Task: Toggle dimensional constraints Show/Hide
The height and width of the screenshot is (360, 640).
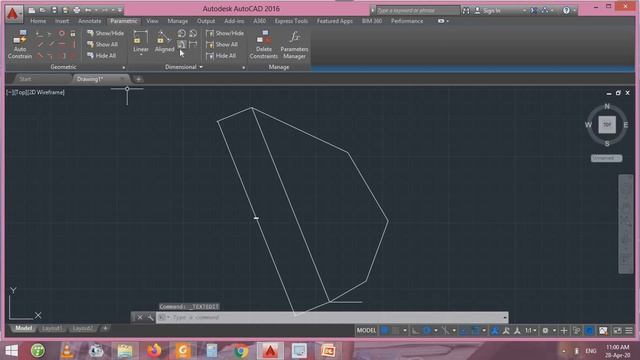Action: 225,33
